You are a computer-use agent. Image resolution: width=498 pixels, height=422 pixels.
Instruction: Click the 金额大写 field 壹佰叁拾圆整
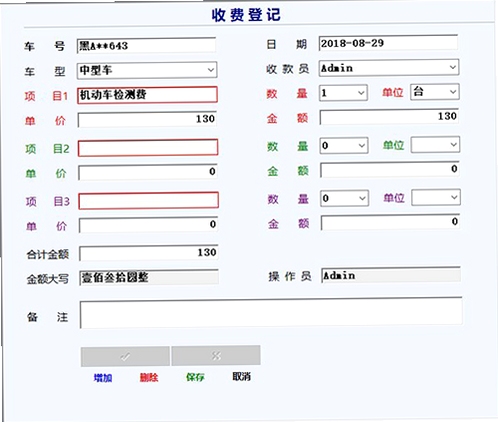(149, 278)
